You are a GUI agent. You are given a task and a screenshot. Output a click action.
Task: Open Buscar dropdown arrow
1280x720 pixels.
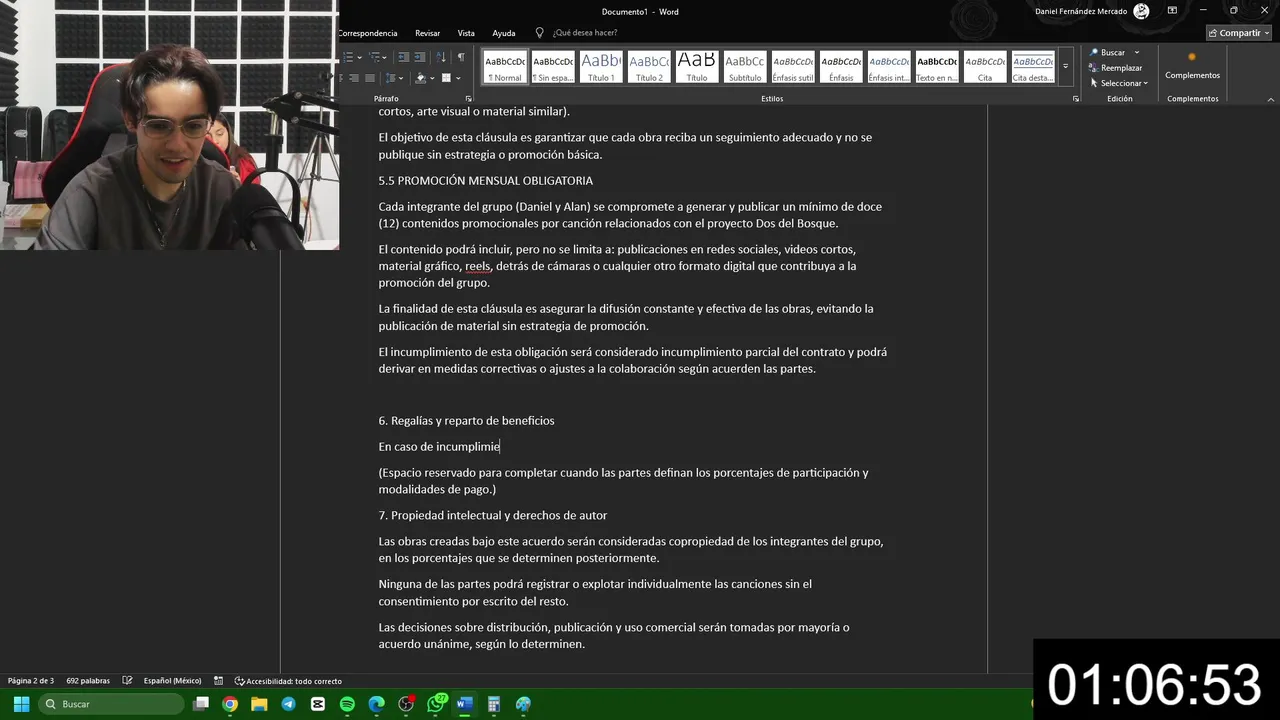pyautogui.click(x=1137, y=52)
